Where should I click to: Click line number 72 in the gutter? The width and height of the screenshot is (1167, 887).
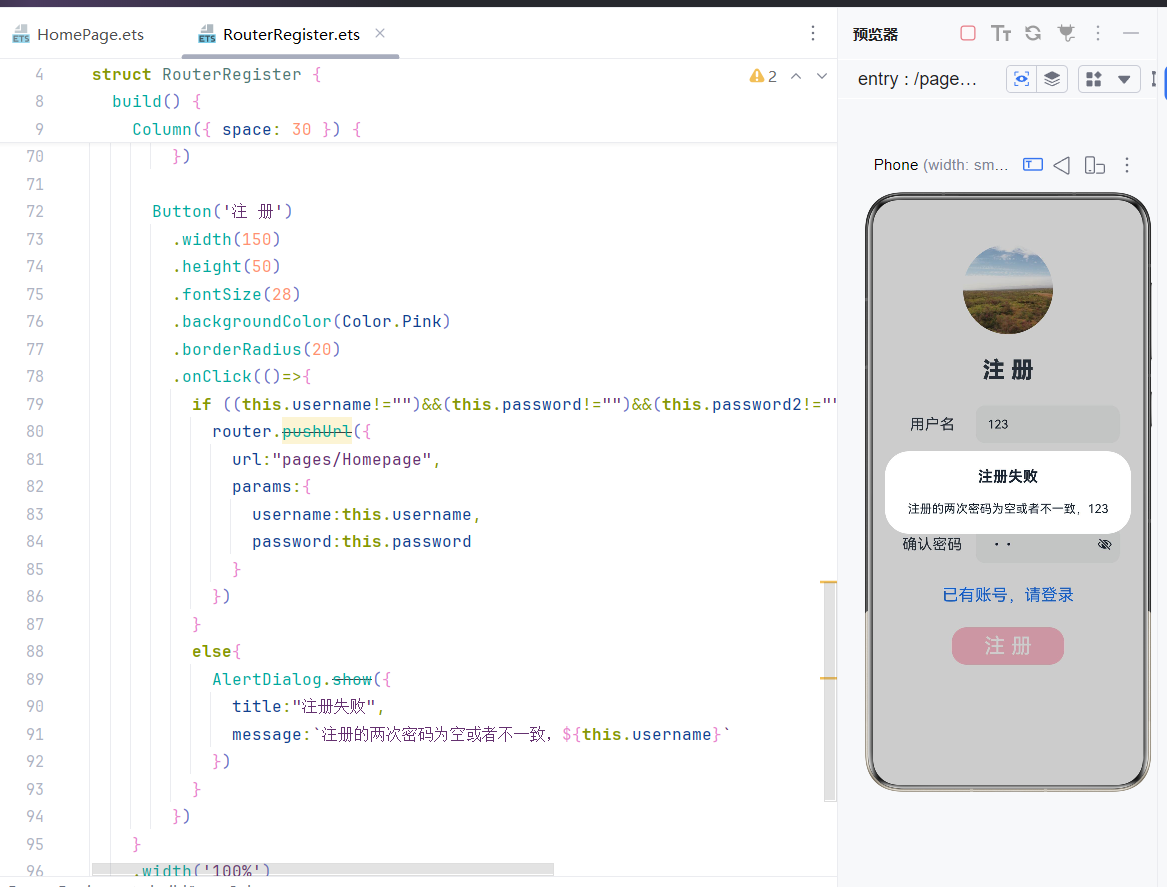(x=35, y=211)
